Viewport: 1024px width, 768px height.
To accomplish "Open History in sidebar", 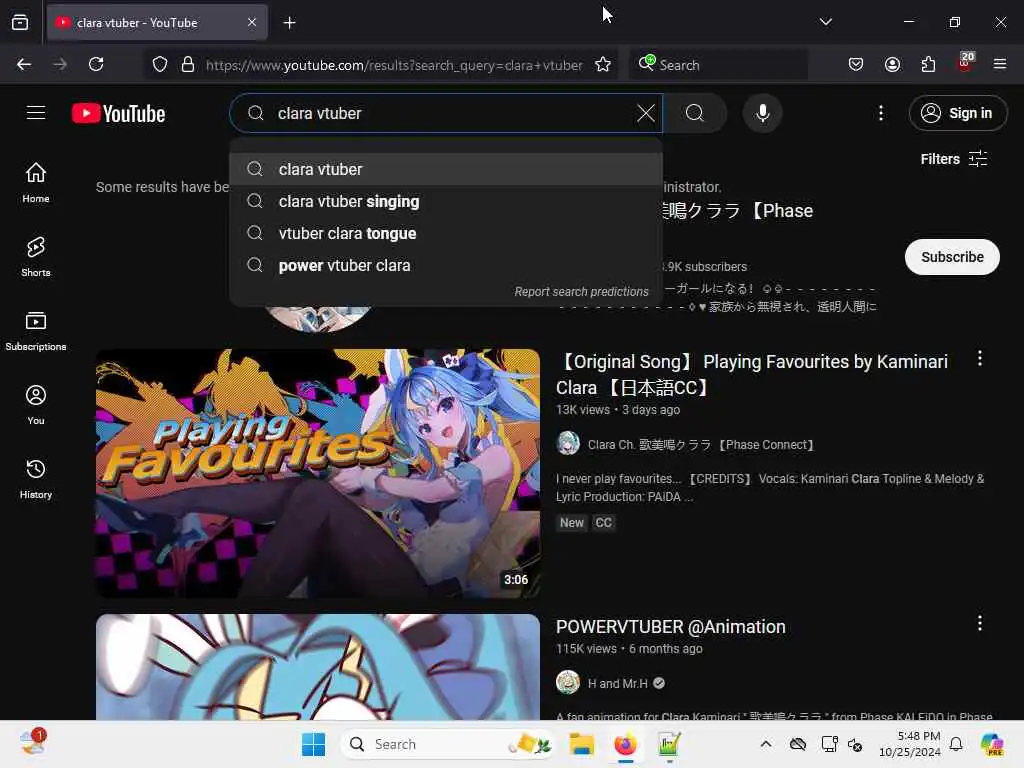I will pos(36,479).
